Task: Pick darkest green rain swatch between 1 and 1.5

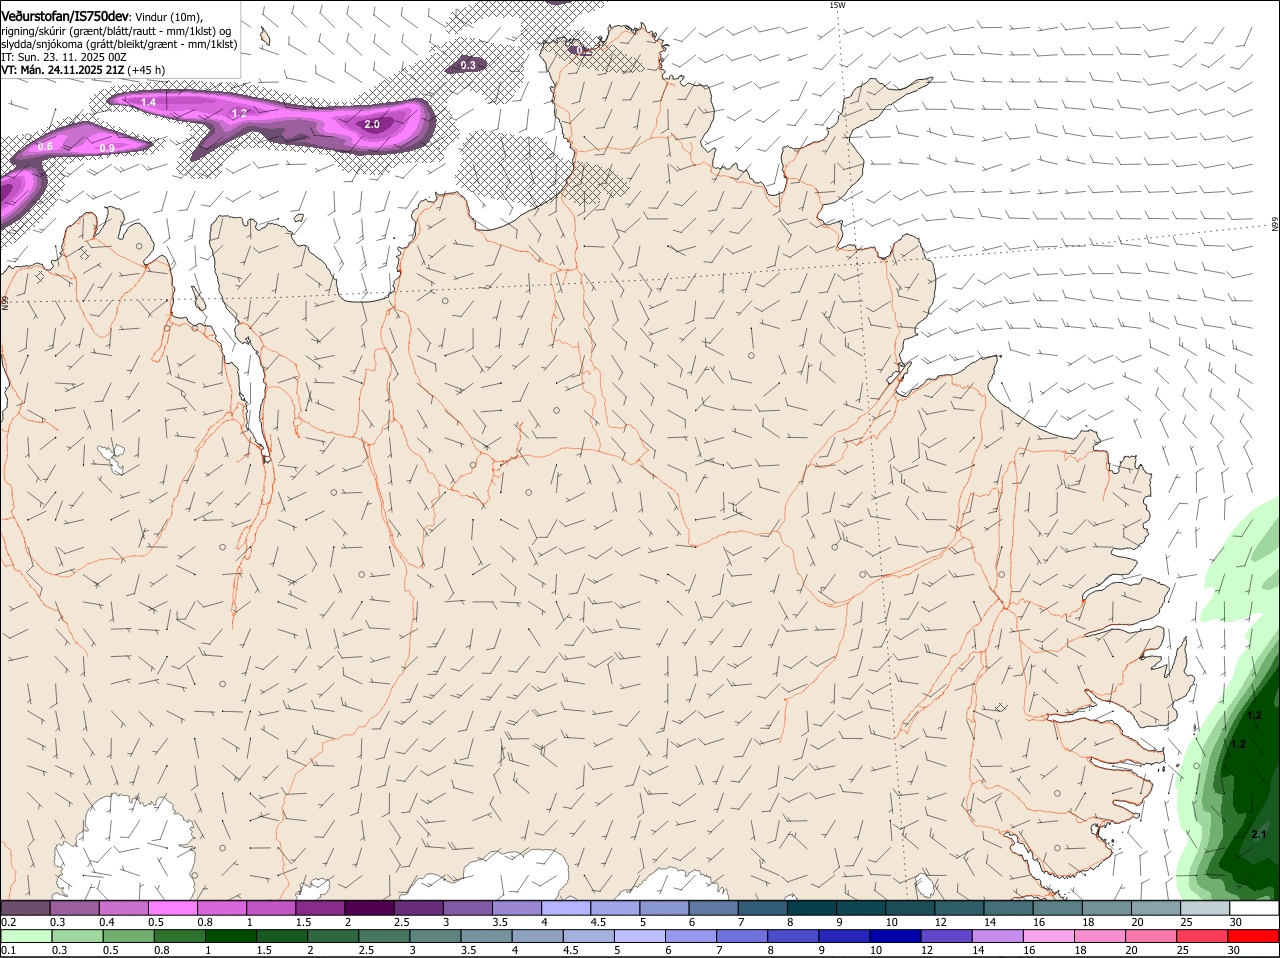Action: (x=231, y=936)
